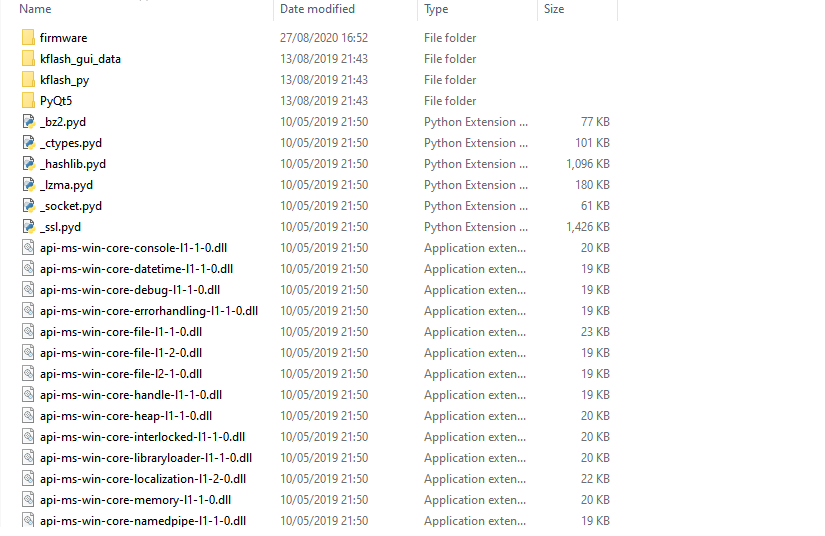Image resolution: width=825 pixels, height=536 pixels.
Task: Select api-ms-win-core-datetime-l1-1-0.dll file
Action: pyautogui.click(x=136, y=269)
